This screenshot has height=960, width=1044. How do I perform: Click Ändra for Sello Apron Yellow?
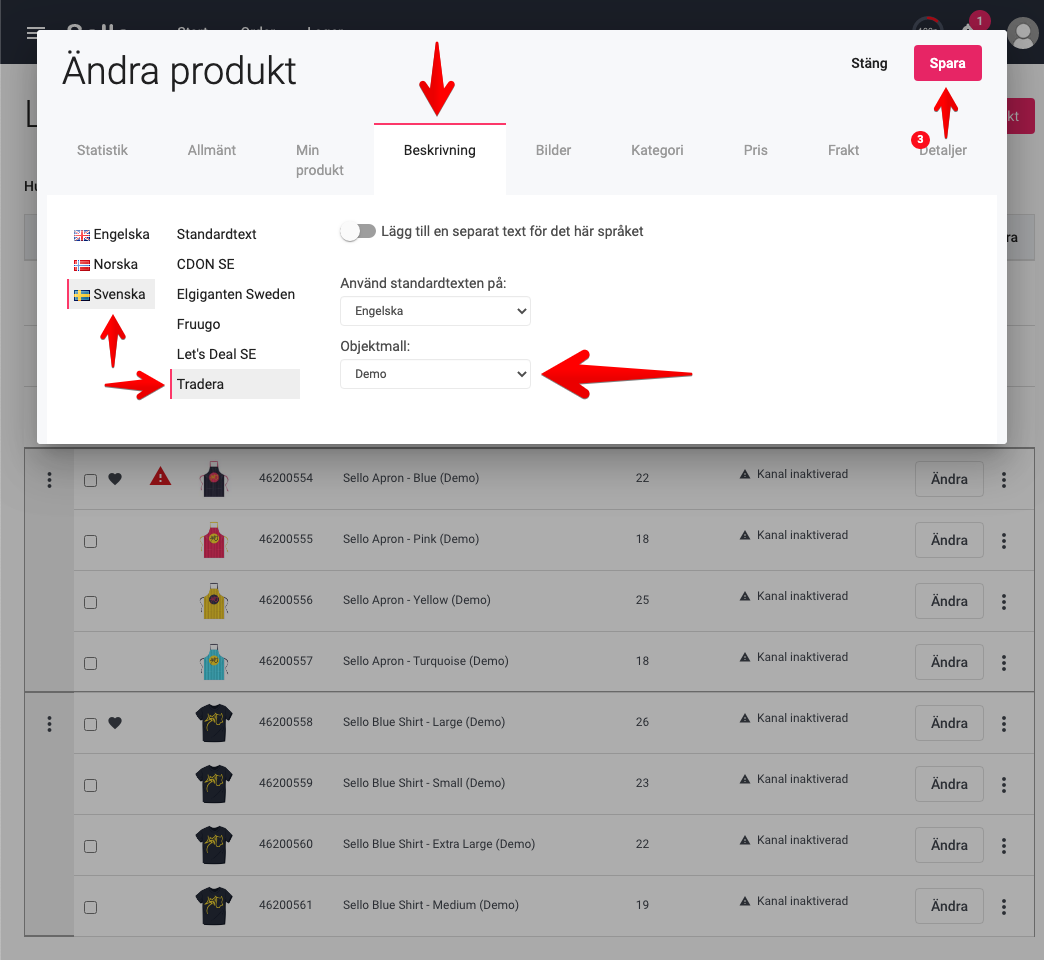point(949,601)
